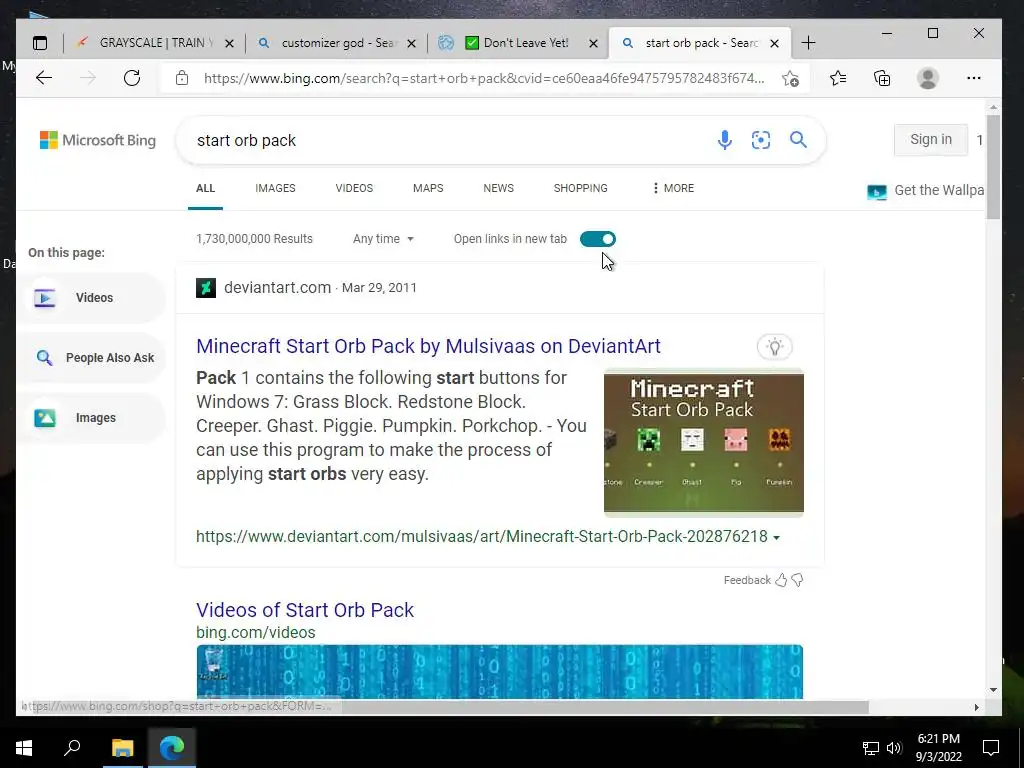Open the clock and date in taskbar

(x=938, y=748)
